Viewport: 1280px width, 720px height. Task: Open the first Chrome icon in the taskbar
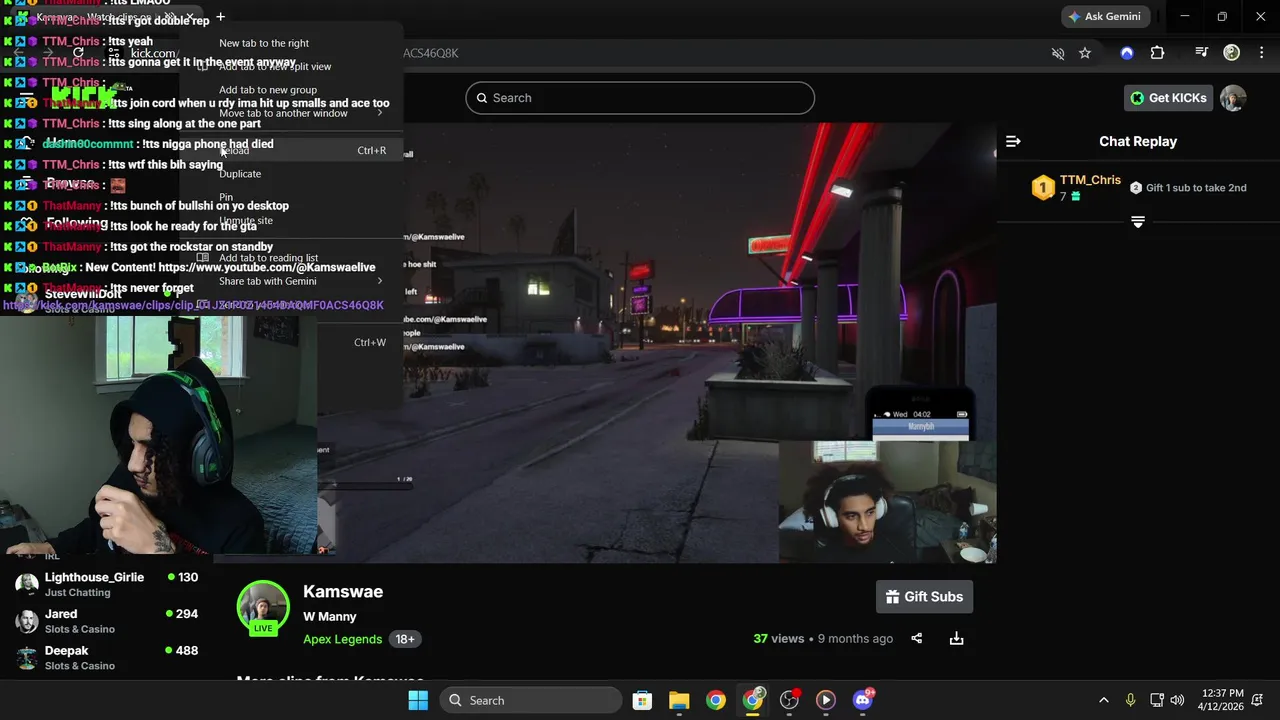(716, 700)
